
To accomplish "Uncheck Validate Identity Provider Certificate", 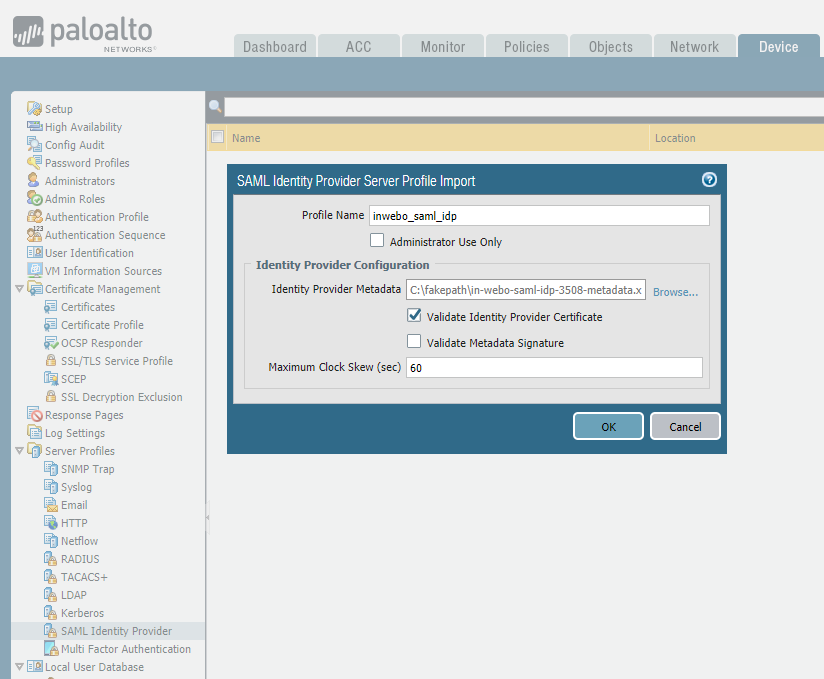I will point(414,316).
